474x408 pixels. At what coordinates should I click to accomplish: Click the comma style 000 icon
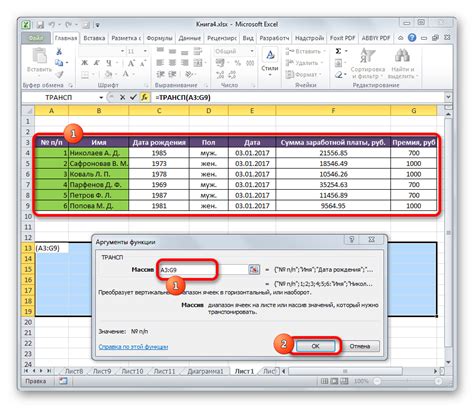[250, 63]
